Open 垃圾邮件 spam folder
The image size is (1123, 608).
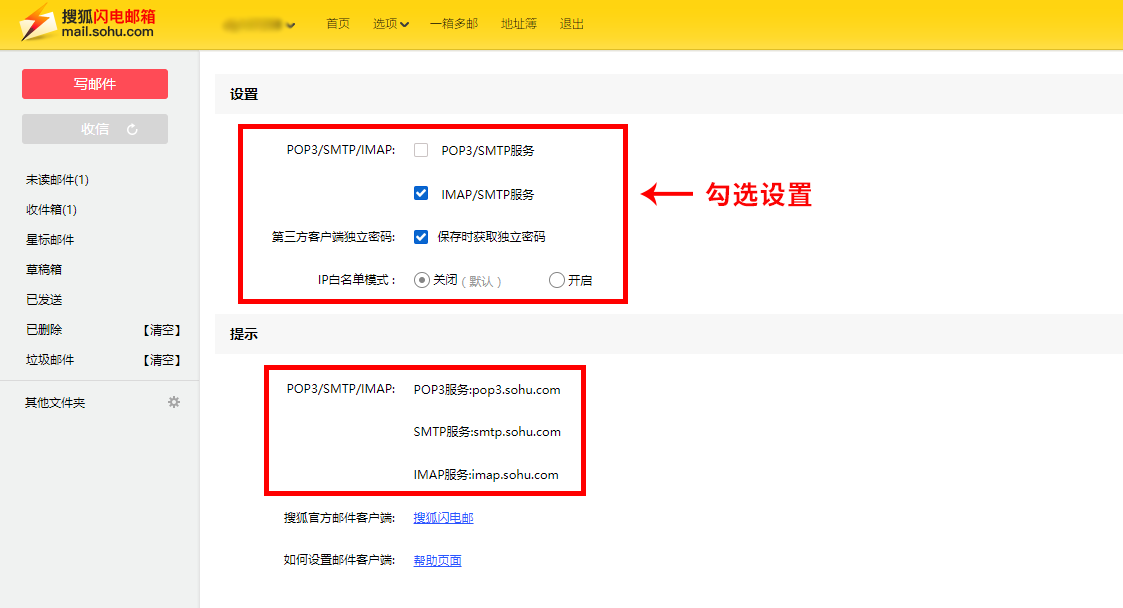point(50,360)
